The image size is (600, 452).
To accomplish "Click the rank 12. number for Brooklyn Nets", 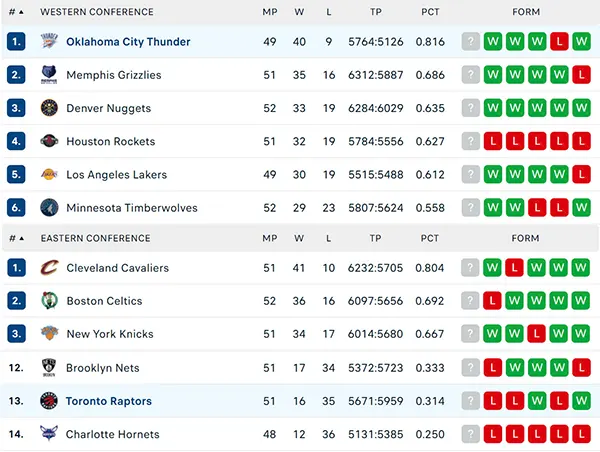I will (16, 367).
